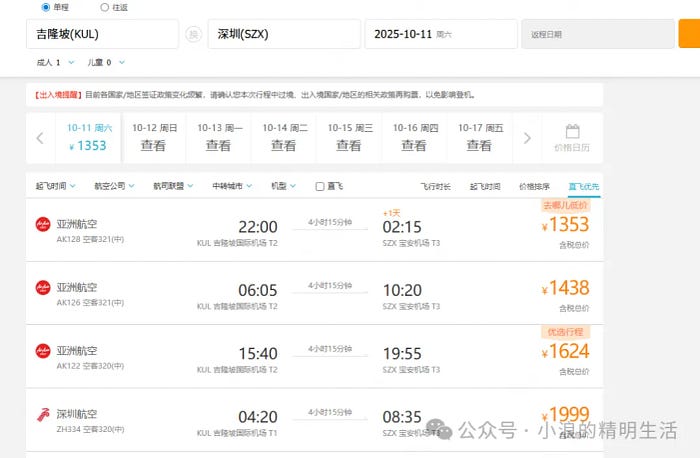
Task: Click the orange search button
Action: [689, 33]
